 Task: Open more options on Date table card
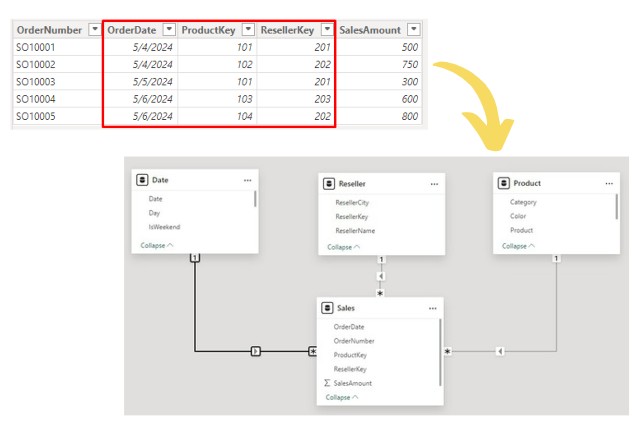[x=246, y=180]
